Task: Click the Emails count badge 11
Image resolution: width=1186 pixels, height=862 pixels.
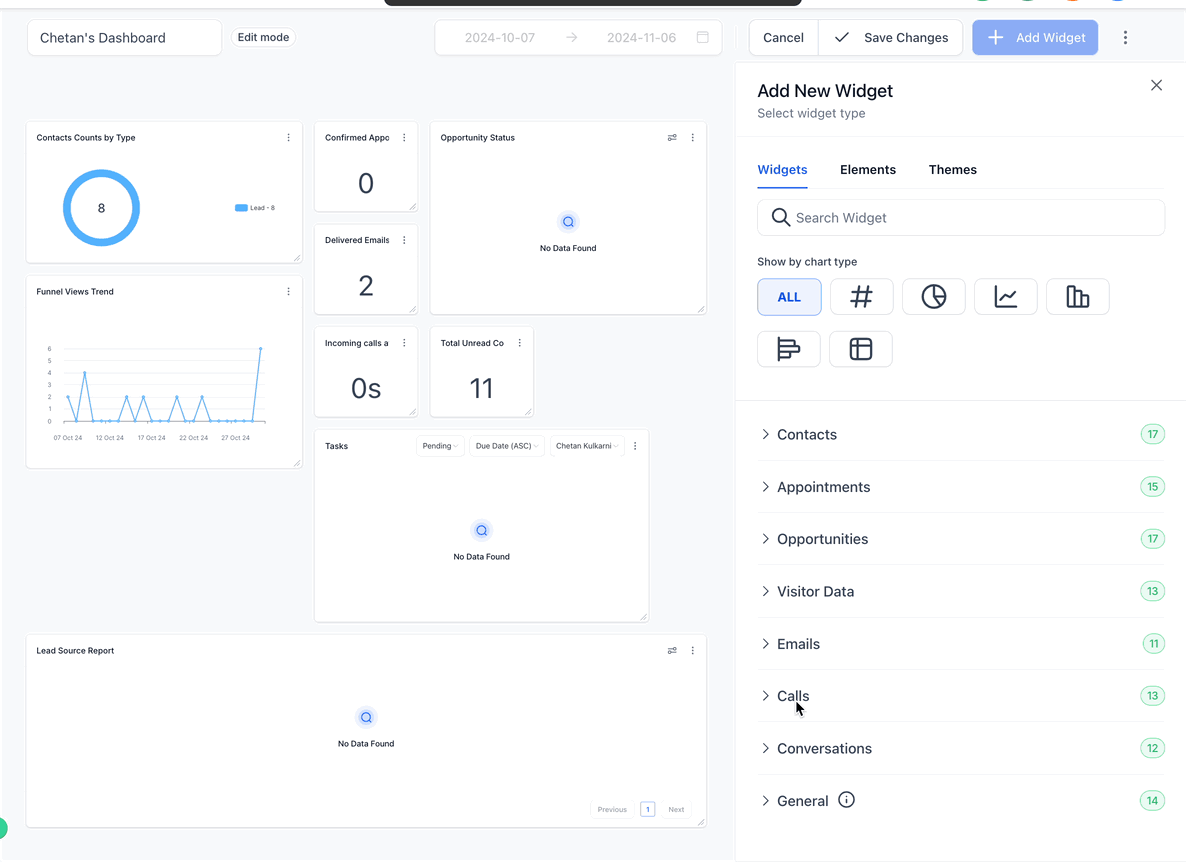Action: (x=1153, y=643)
